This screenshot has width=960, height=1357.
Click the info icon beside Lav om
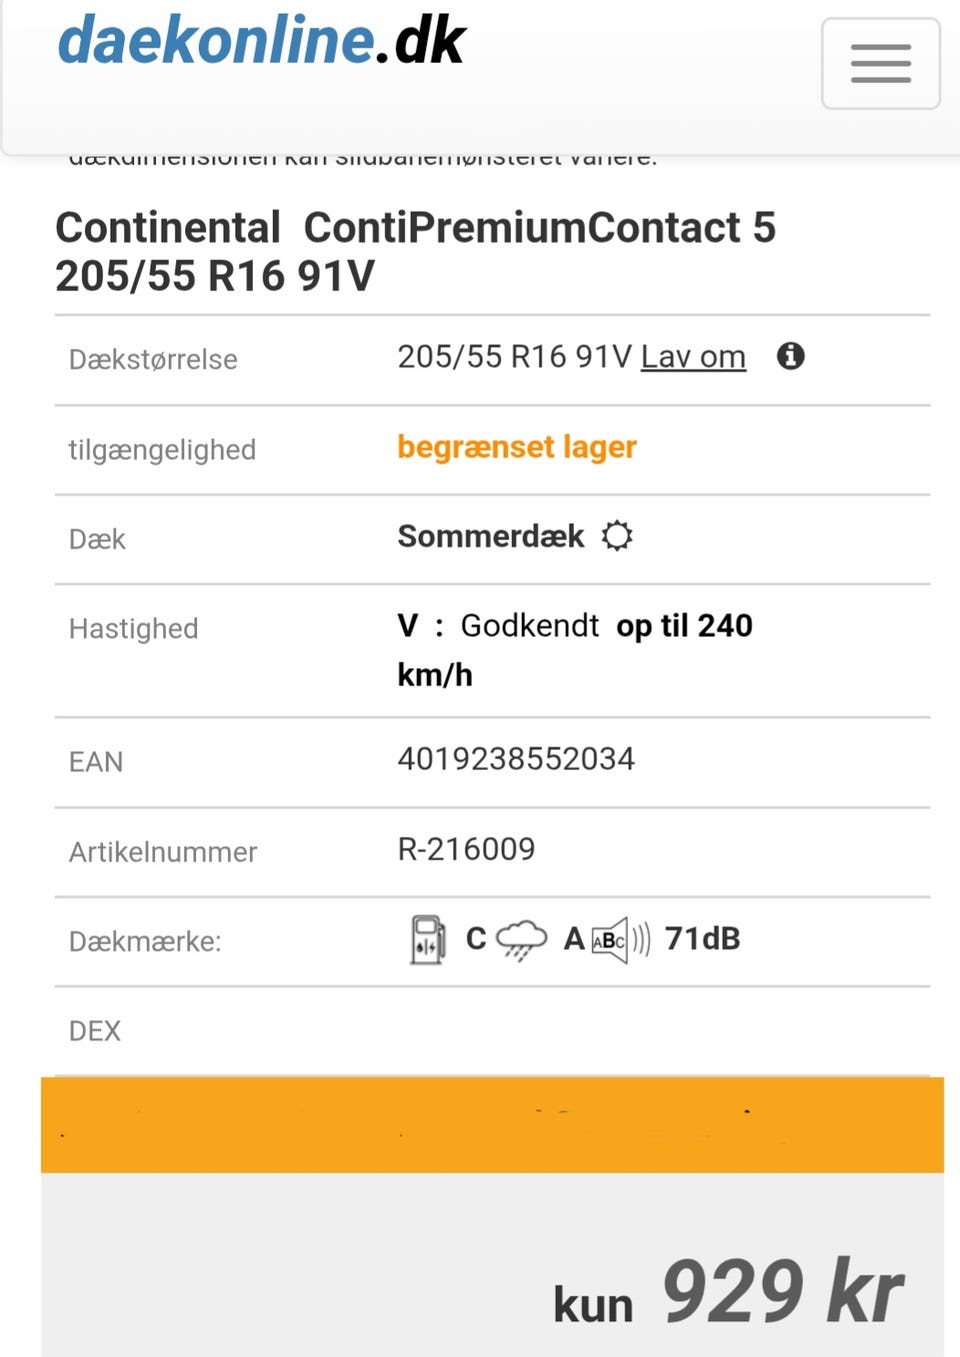point(791,356)
